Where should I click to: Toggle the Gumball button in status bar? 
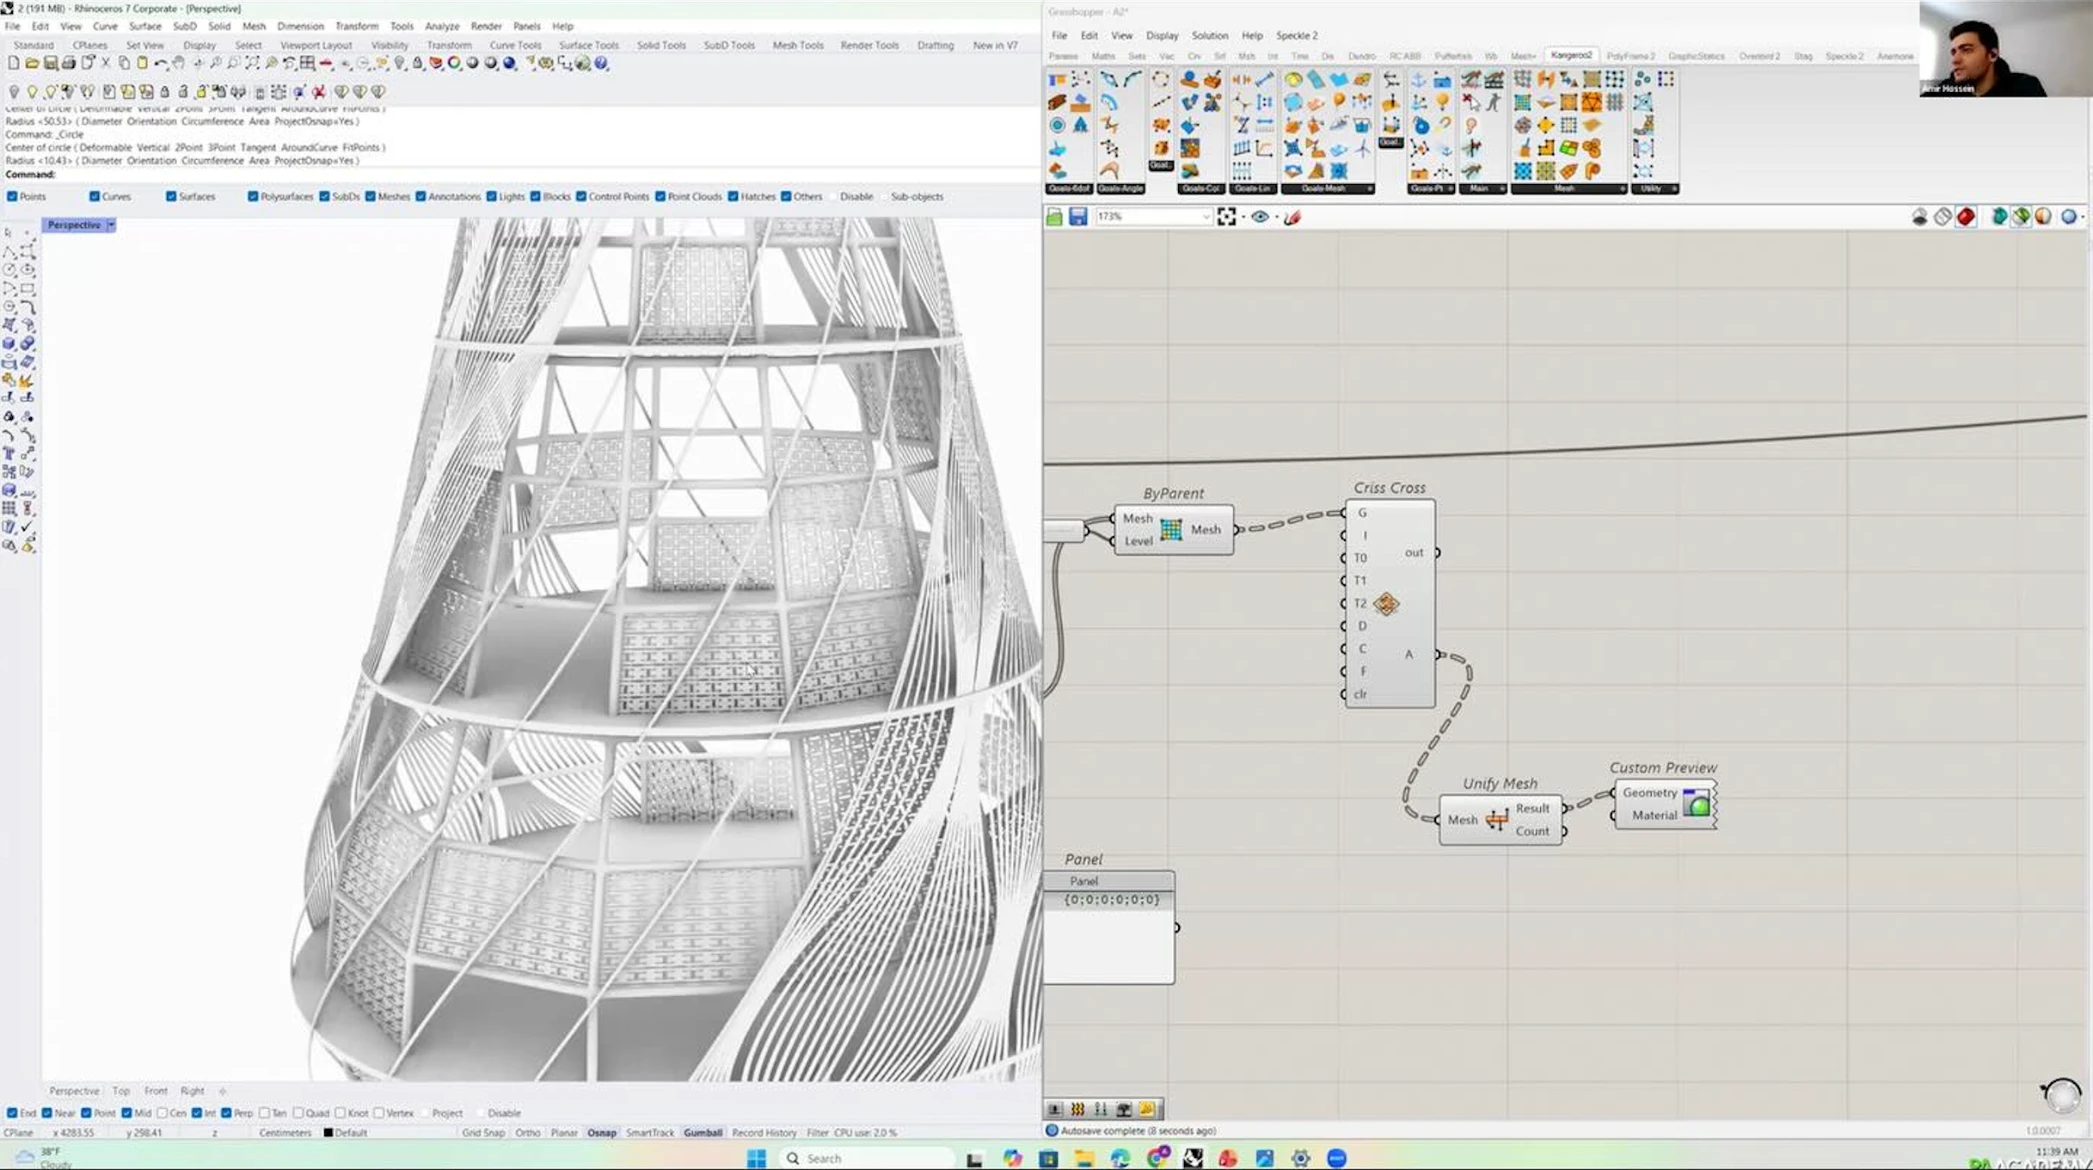[x=702, y=1133]
